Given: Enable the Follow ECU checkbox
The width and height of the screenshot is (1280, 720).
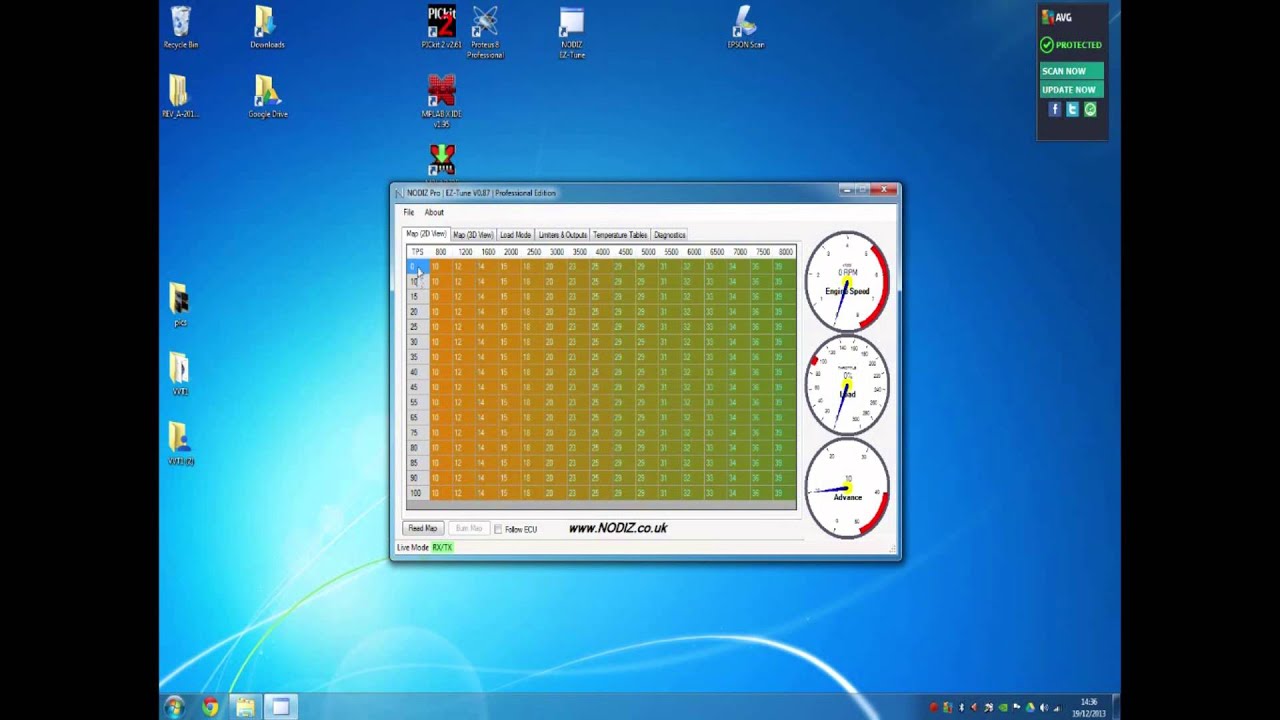Looking at the screenshot, I should 498,529.
